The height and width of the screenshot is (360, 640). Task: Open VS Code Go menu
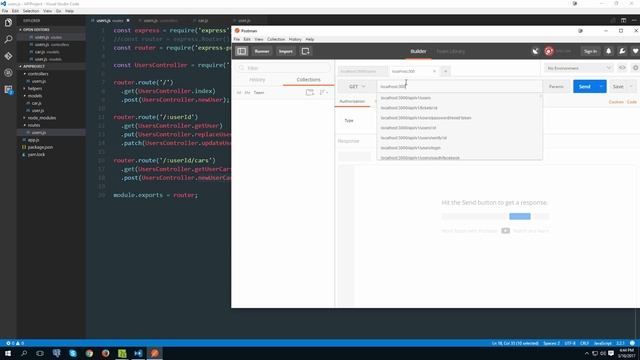(x=58, y=11)
